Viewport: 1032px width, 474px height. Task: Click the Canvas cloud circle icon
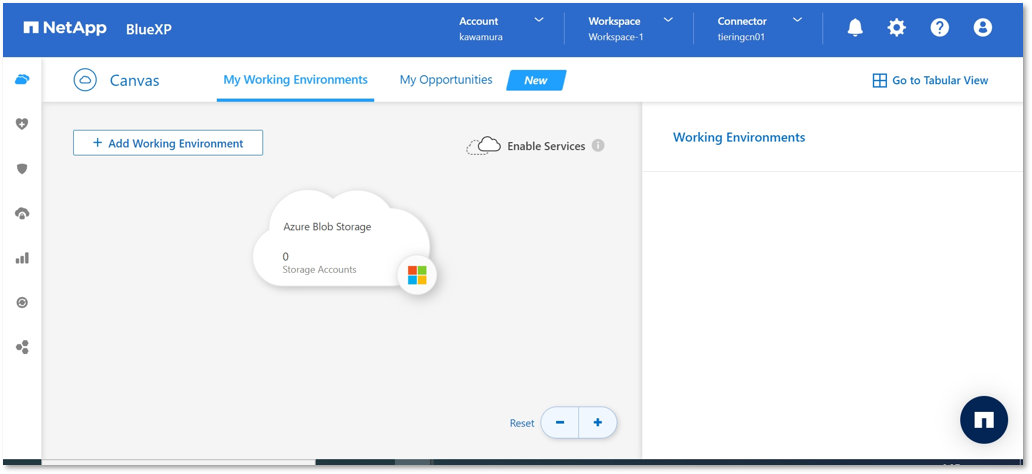[86, 80]
